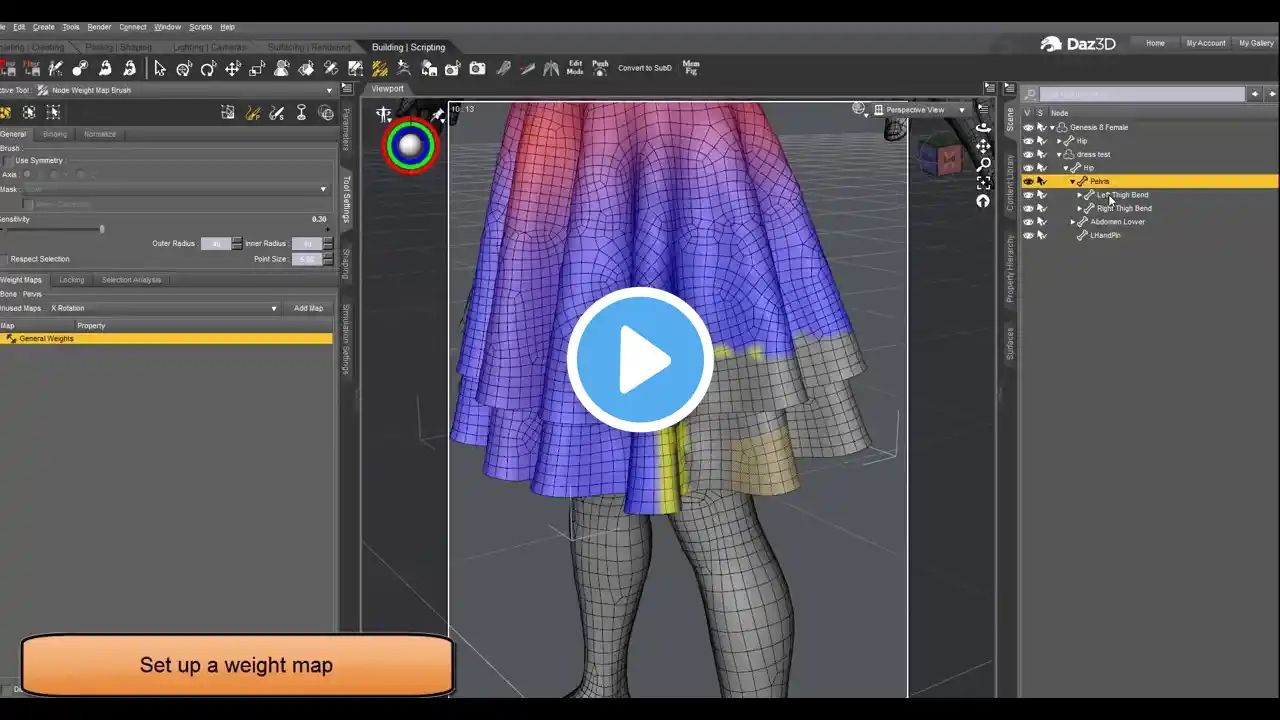Click the camera render icon in toolbar

[477, 68]
